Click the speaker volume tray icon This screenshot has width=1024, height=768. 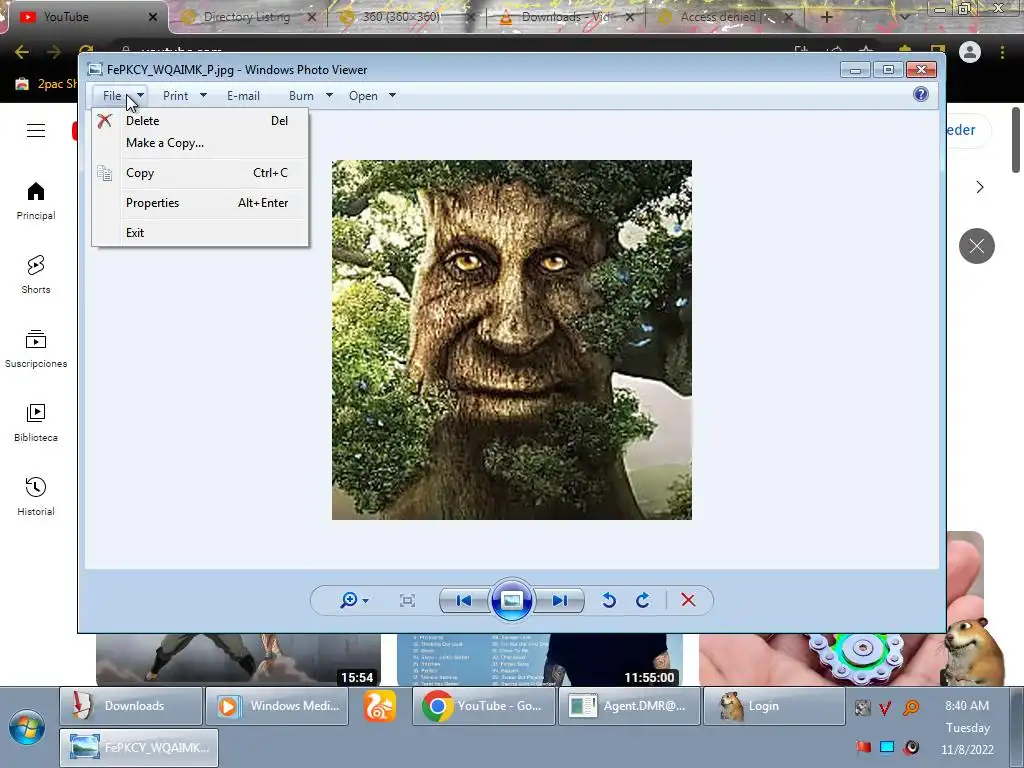[x=911, y=747]
